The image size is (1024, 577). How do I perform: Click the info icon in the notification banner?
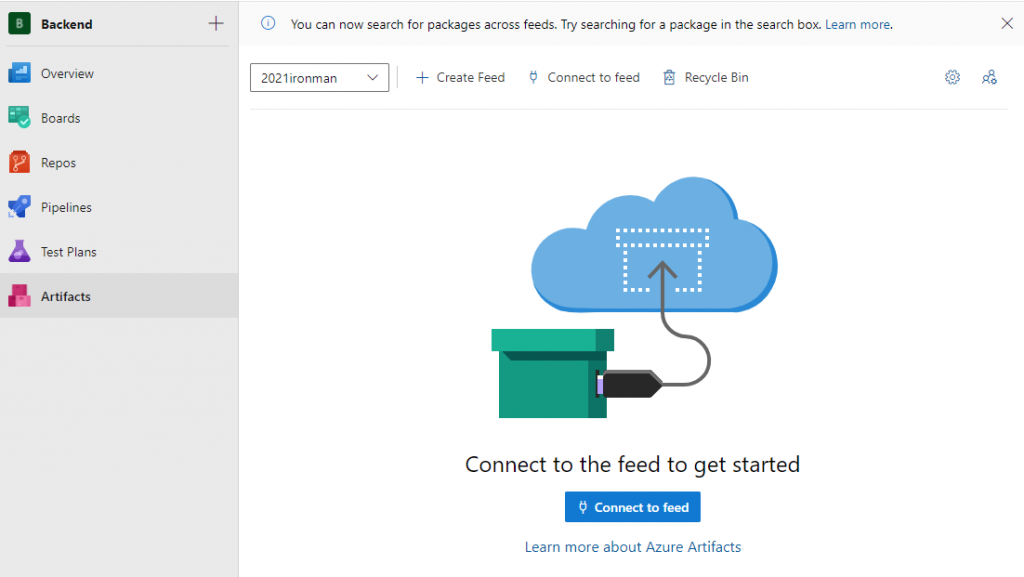pos(268,23)
